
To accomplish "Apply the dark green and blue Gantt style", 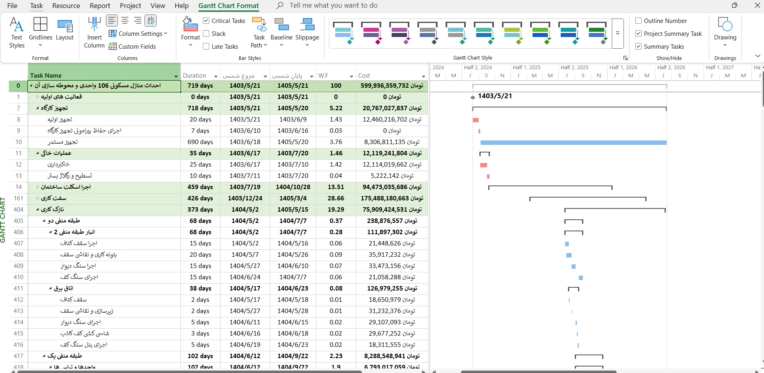I will click(x=596, y=33).
